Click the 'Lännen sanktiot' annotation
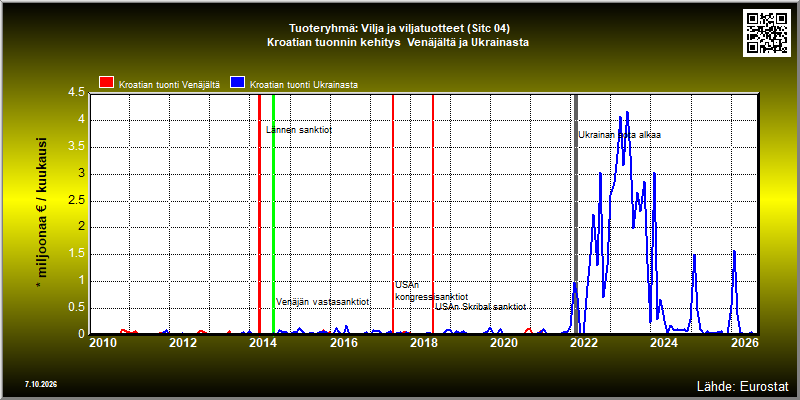 point(299,130)
